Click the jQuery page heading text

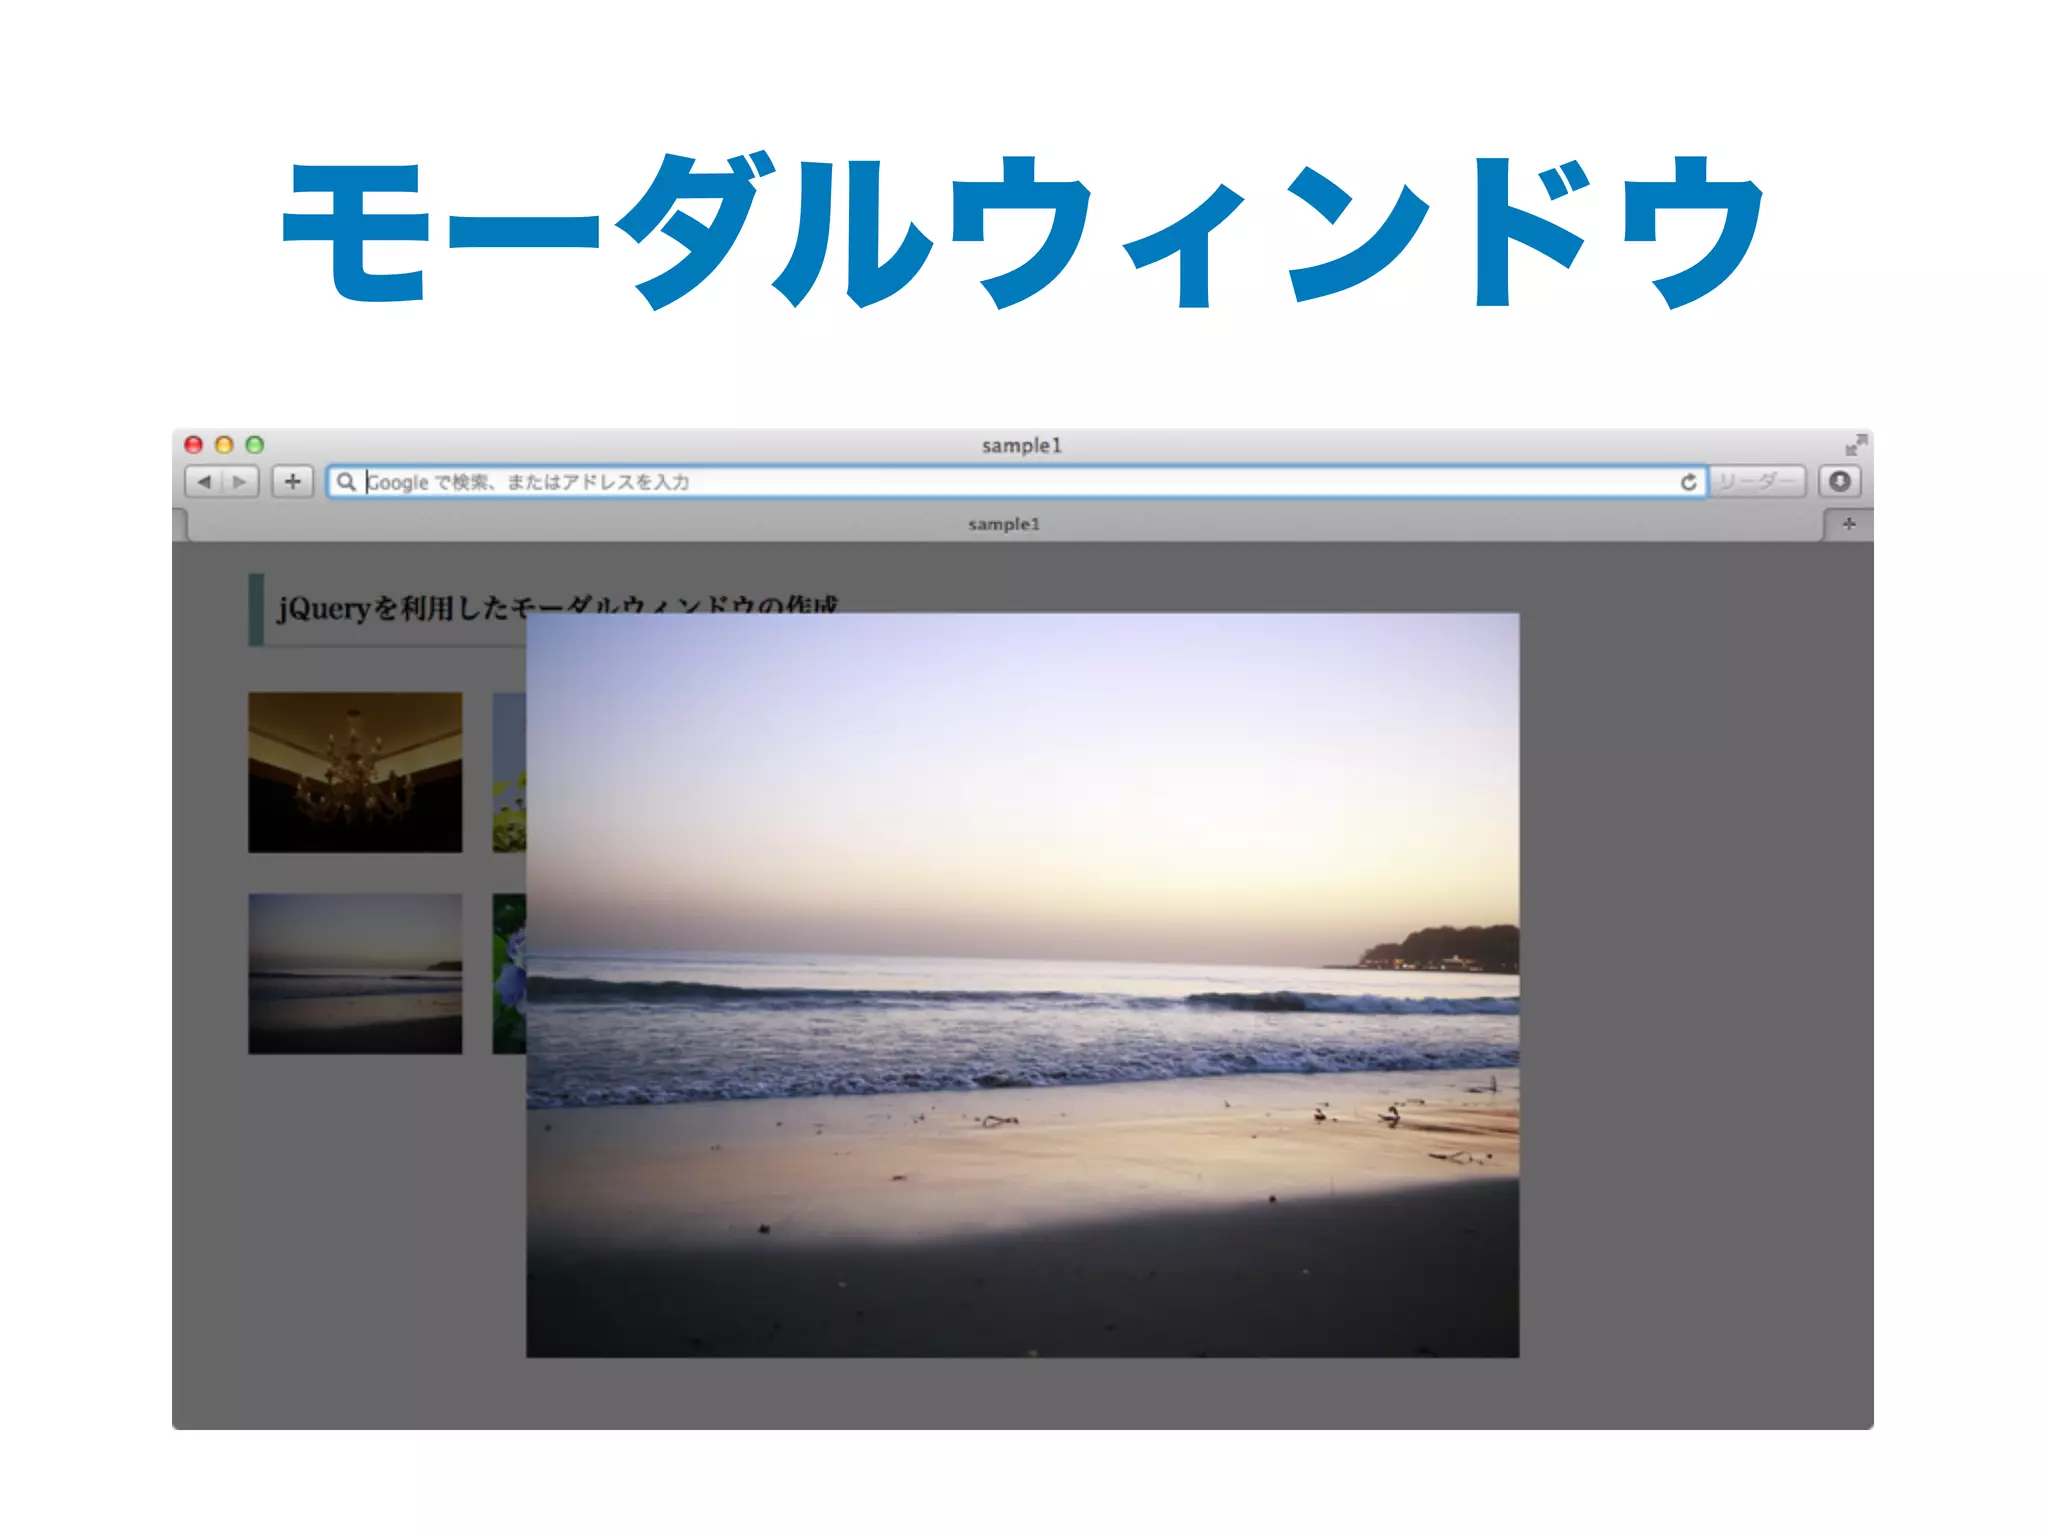pyautogui.click(x=558, y=607)
